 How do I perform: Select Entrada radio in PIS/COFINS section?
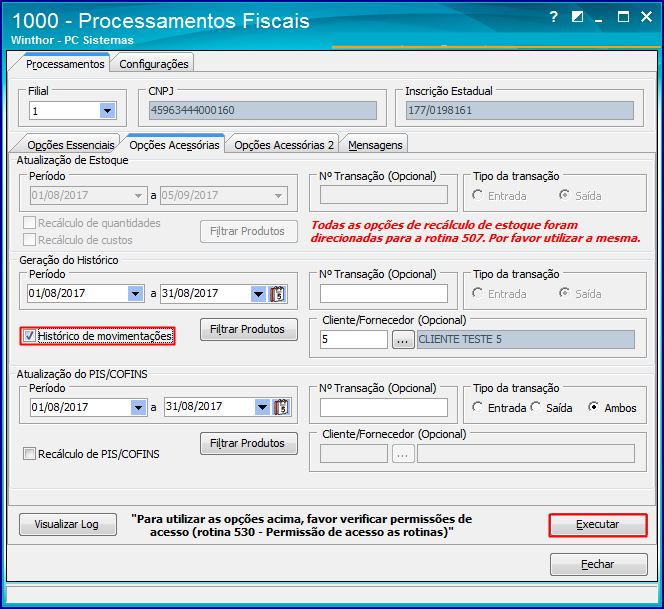coord(478,407)
